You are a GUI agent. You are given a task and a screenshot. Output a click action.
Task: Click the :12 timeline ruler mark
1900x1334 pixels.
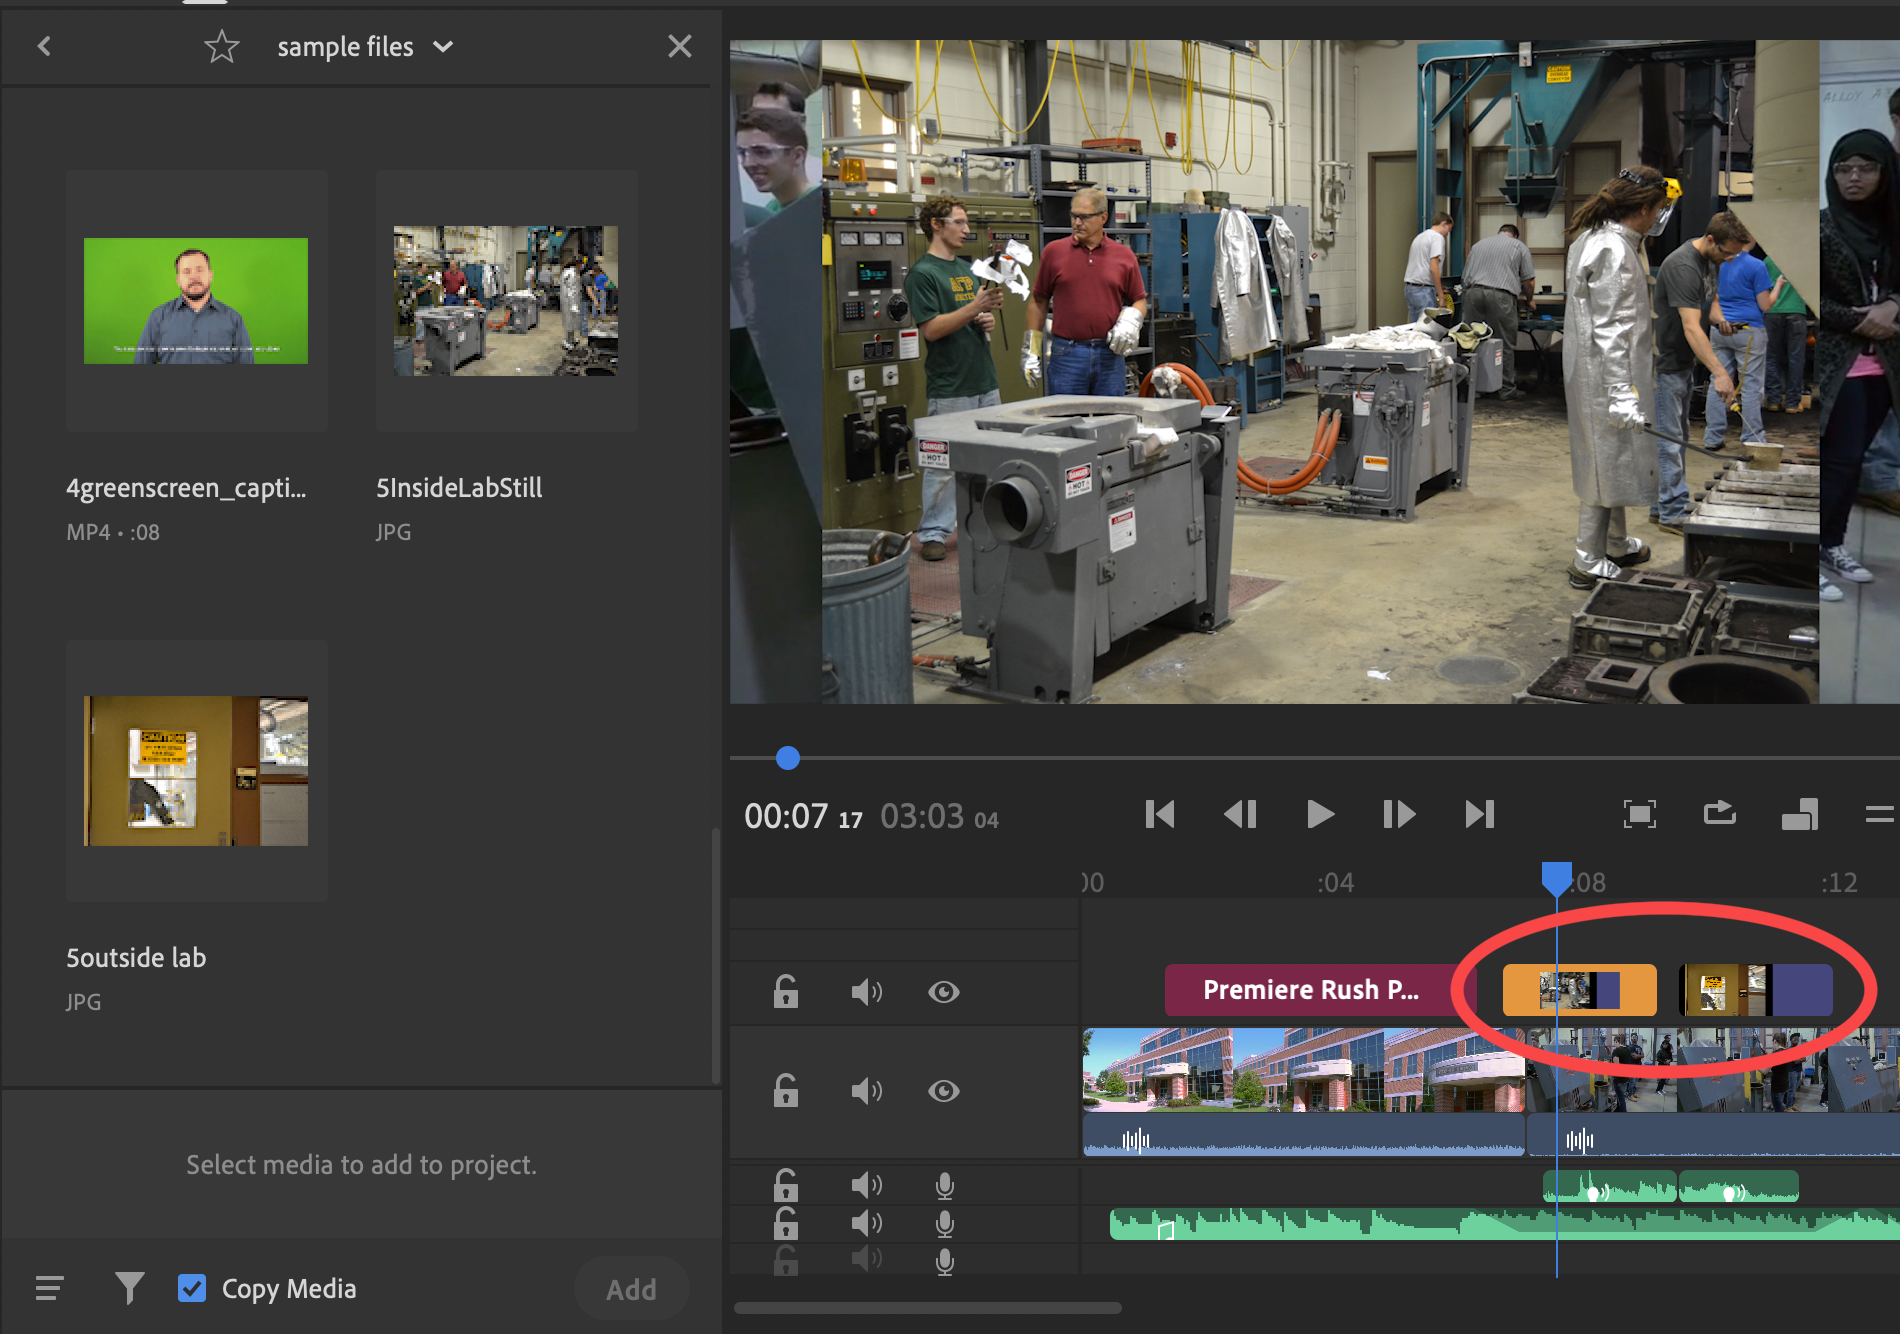[x=1839, y=882]
